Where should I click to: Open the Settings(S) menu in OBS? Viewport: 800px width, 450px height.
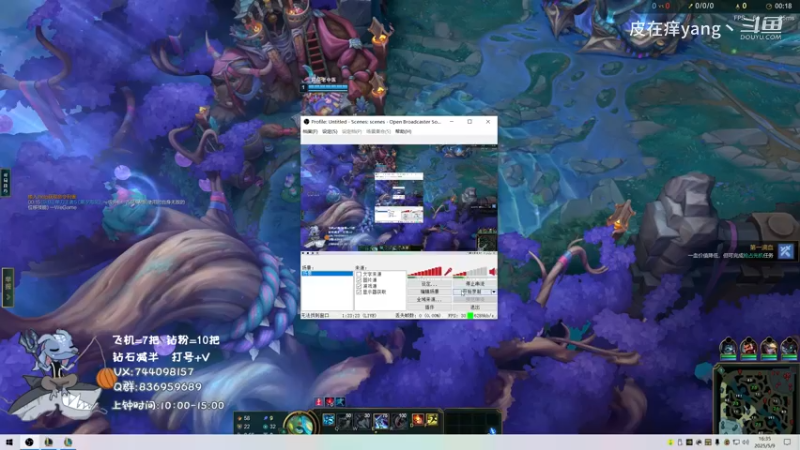pyautogui.click(x=330, y=132)
